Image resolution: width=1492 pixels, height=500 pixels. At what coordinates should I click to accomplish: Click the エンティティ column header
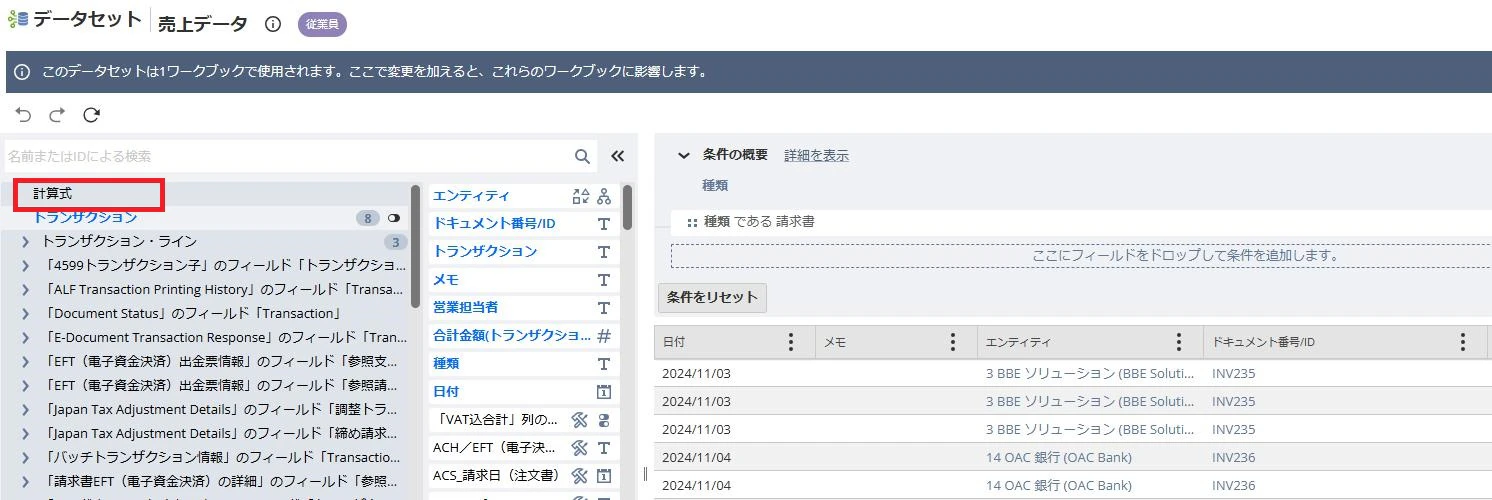click(1090, 343)
